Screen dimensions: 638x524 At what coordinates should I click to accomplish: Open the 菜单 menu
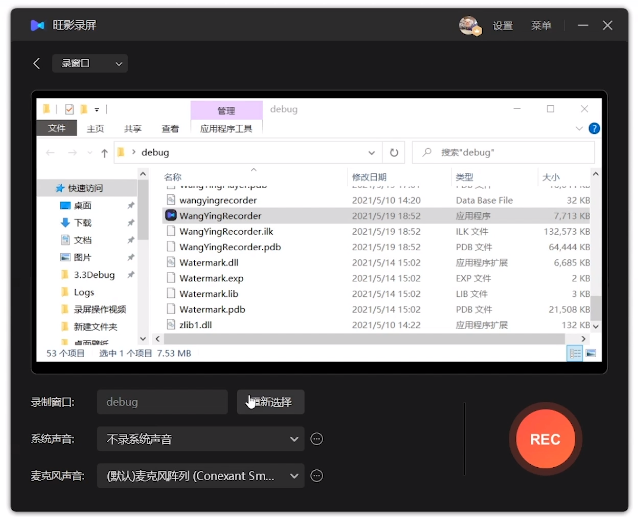(541, 26)
